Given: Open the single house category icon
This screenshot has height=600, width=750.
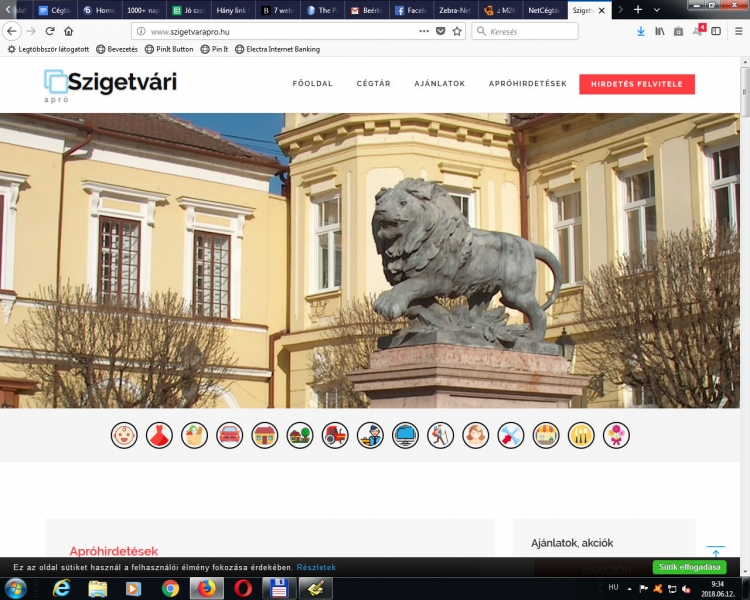Looking at the screenshot, I should [265, 435].
